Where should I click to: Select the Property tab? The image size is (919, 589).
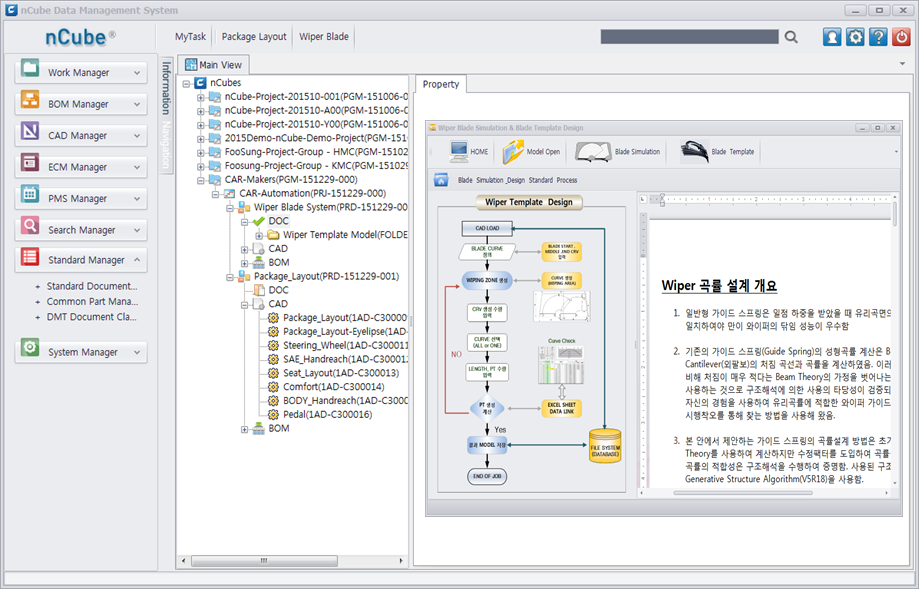coord(440,85)
